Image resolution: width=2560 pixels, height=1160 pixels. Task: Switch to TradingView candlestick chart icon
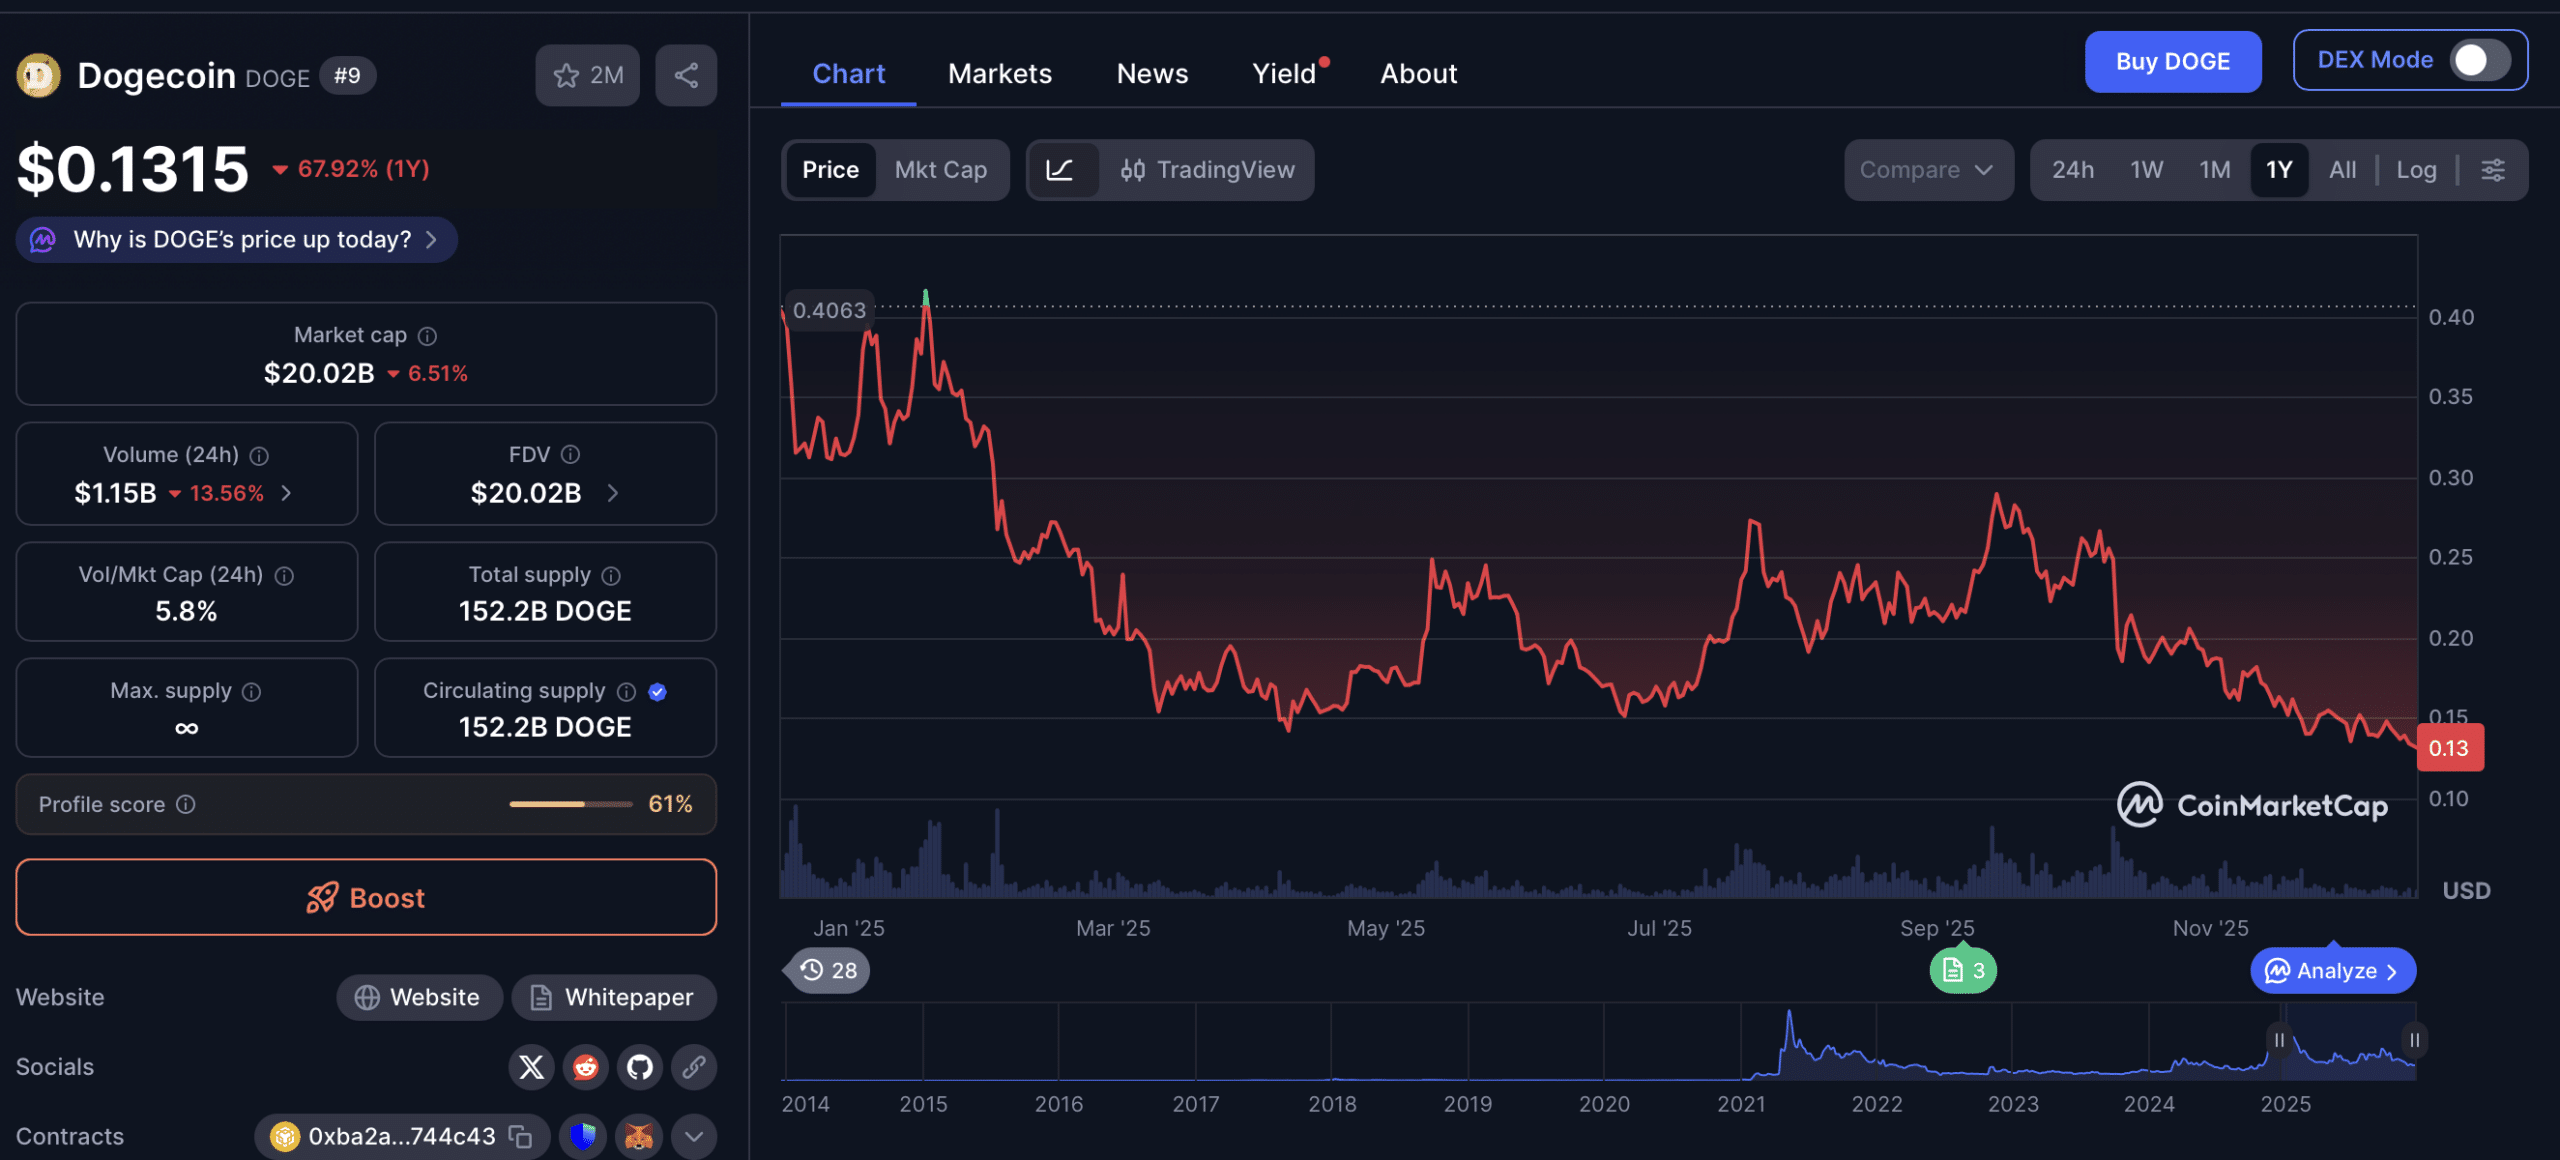click(1133, 170)
